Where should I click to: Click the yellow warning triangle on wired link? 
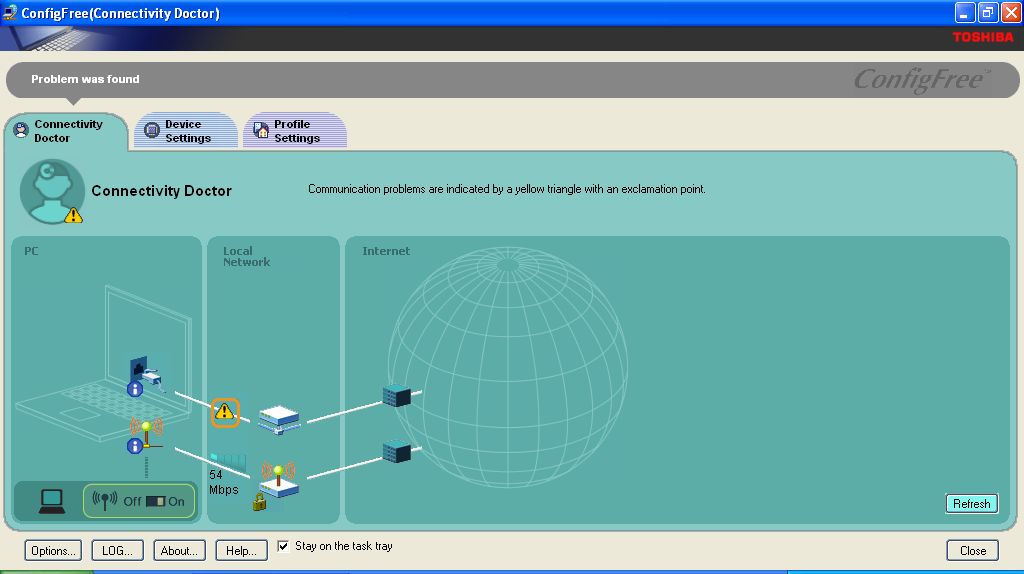click(x=225, y=411)
